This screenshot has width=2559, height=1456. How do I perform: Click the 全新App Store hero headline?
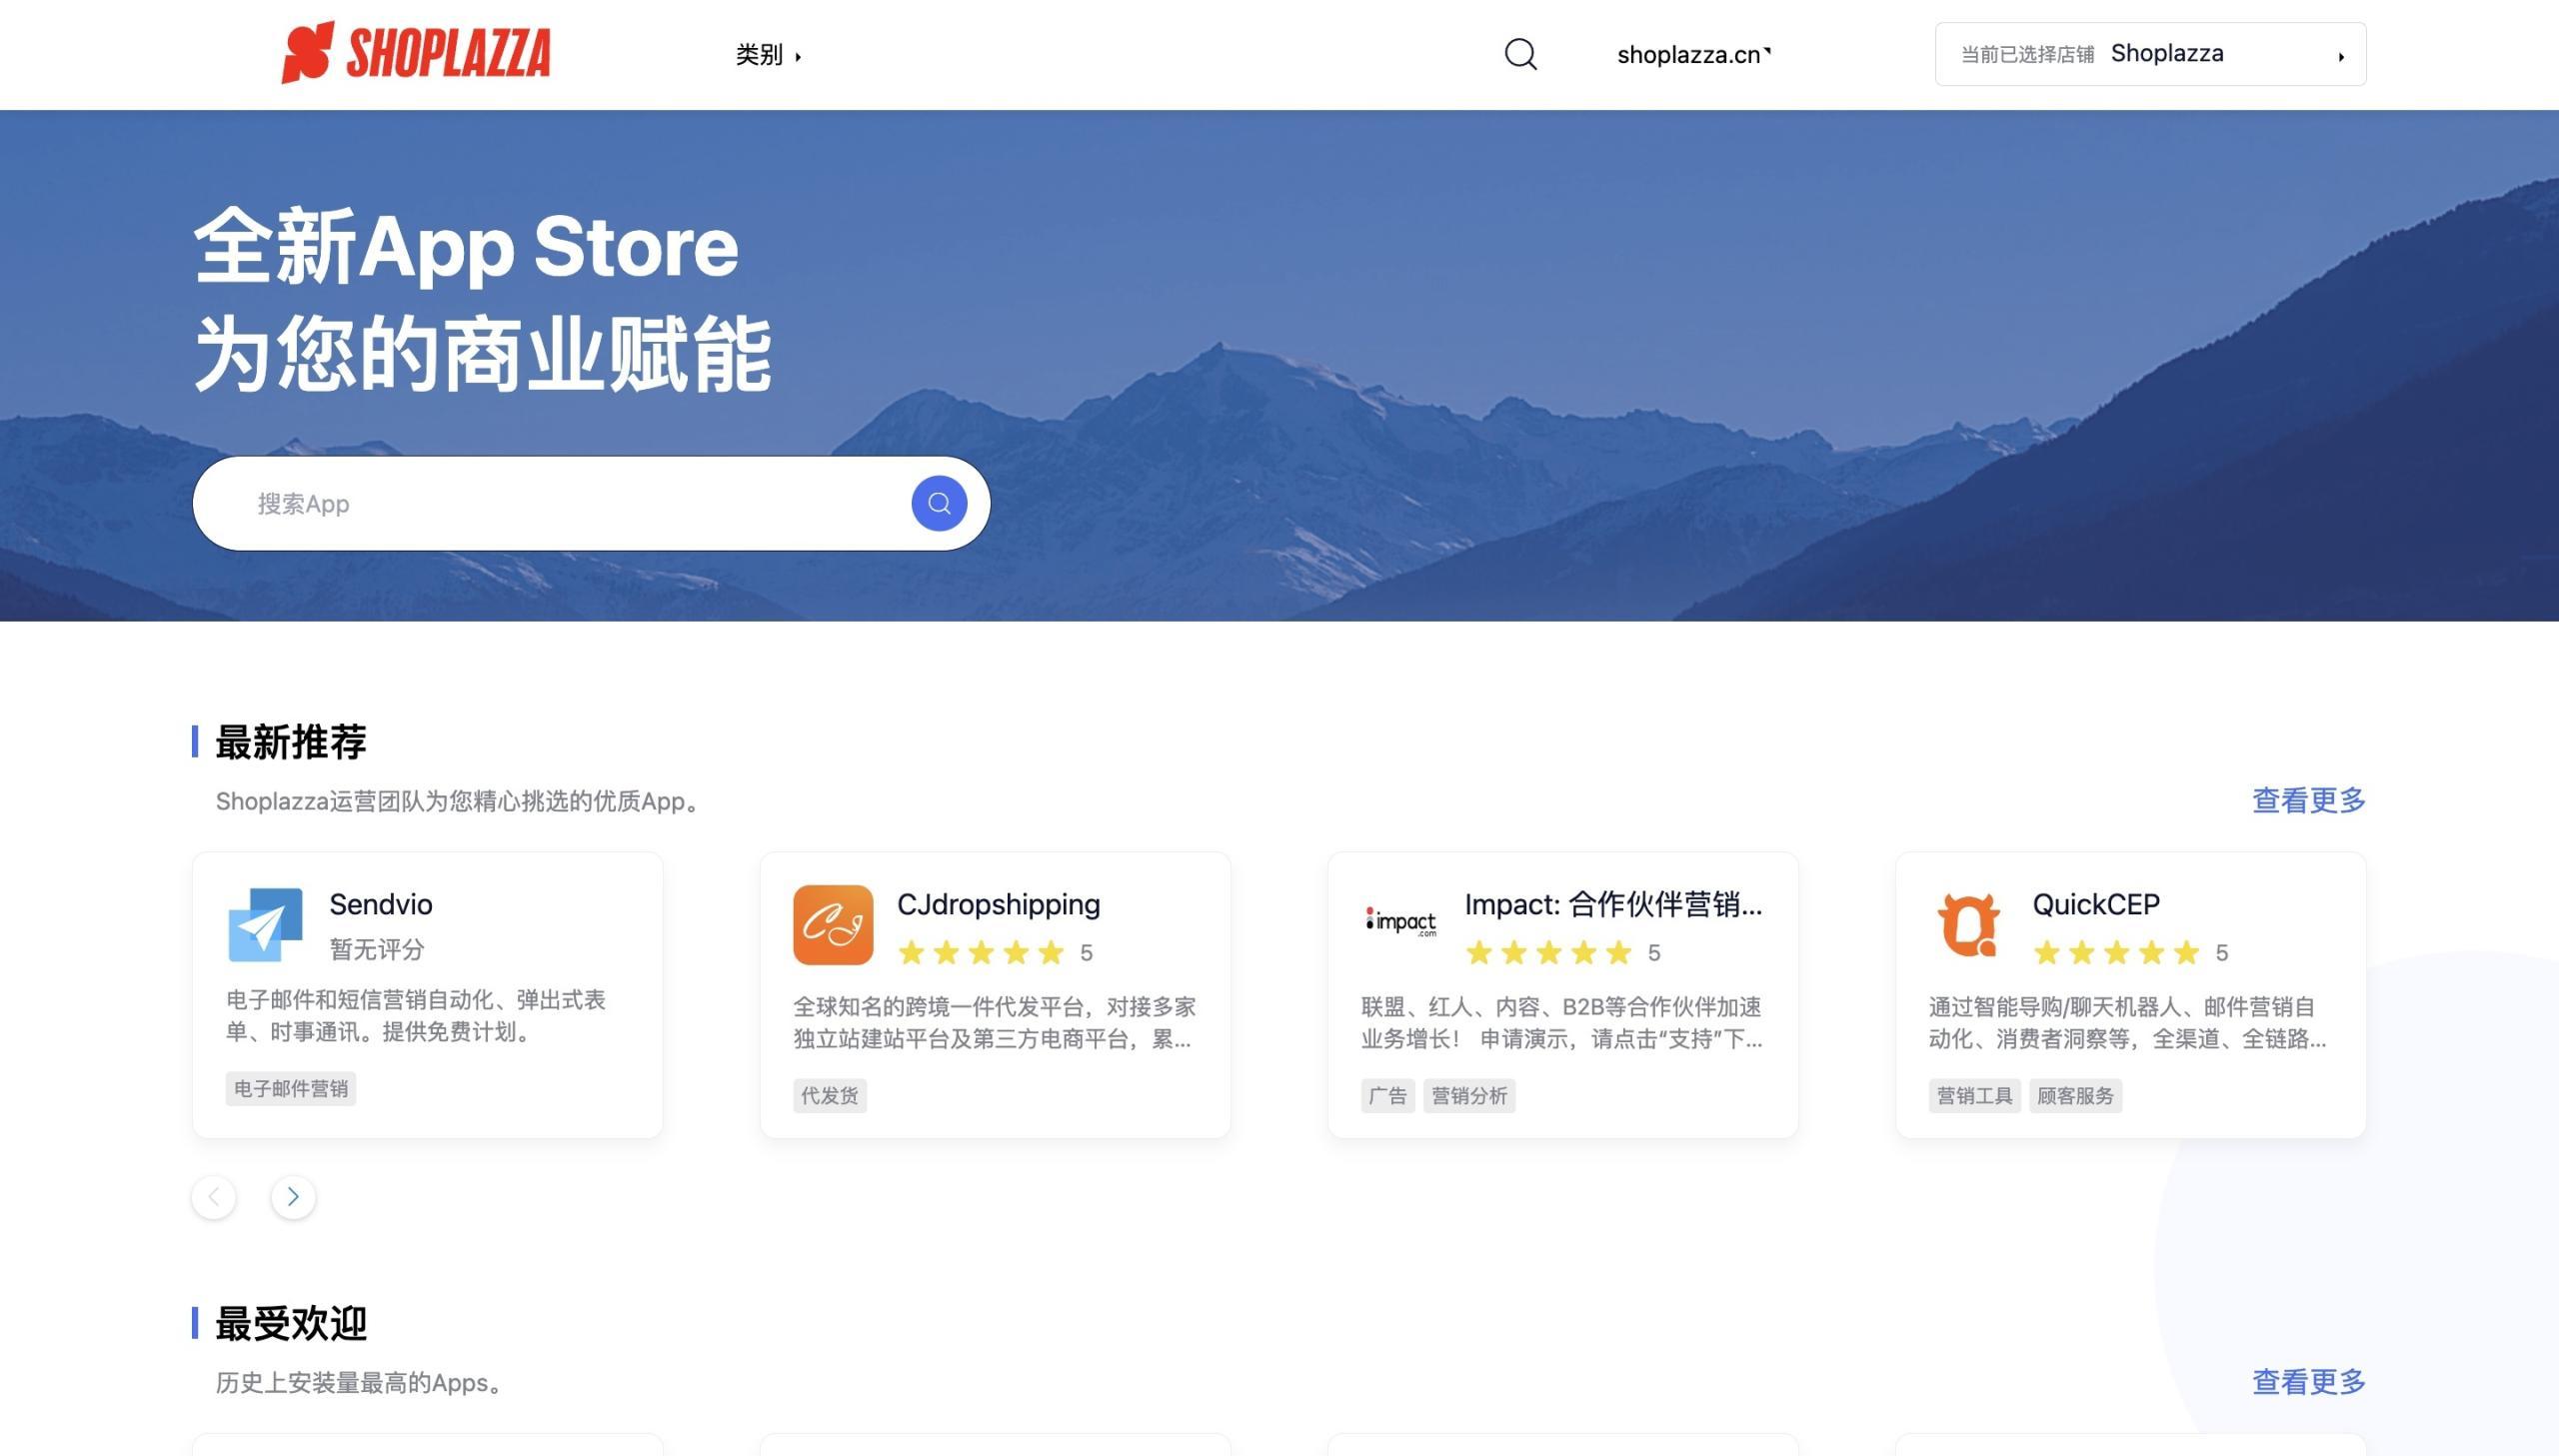(467, 246)
